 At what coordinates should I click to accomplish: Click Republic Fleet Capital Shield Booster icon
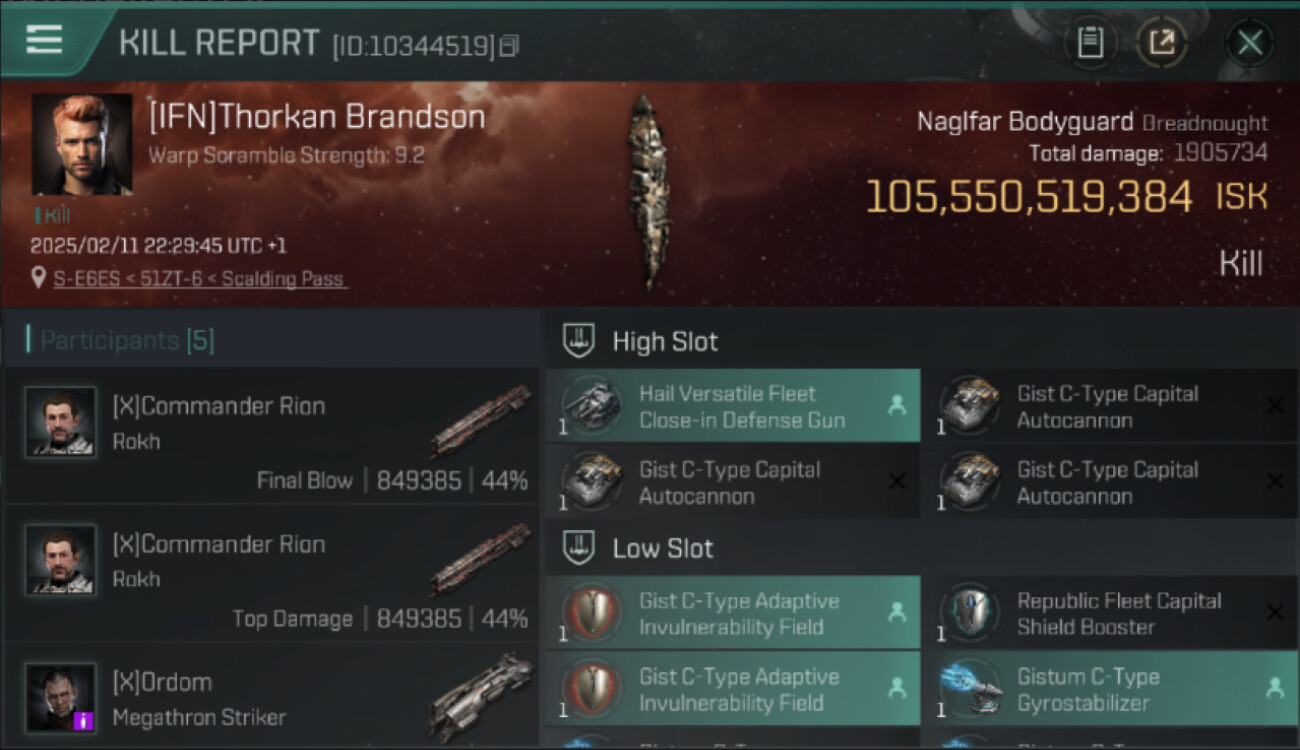click(968, 613)
